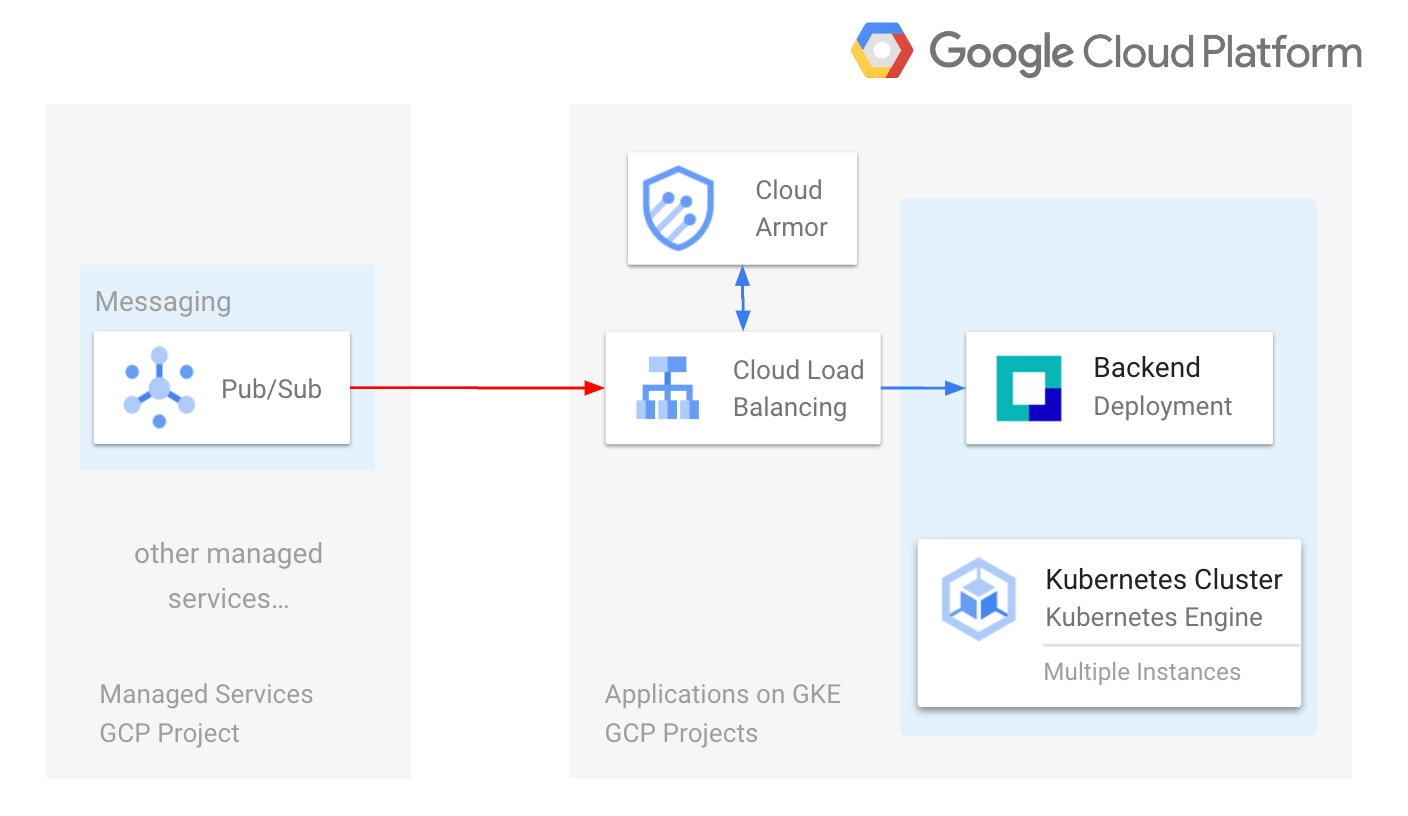Viewport: 1408px width, 816px height.
Task: Select the Cloud Load Balancing label
Action: (798, 389)
